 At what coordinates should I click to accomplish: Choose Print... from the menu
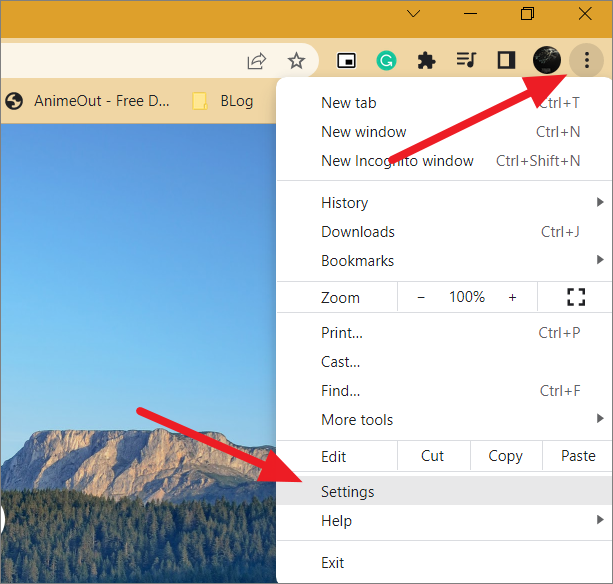444,333
